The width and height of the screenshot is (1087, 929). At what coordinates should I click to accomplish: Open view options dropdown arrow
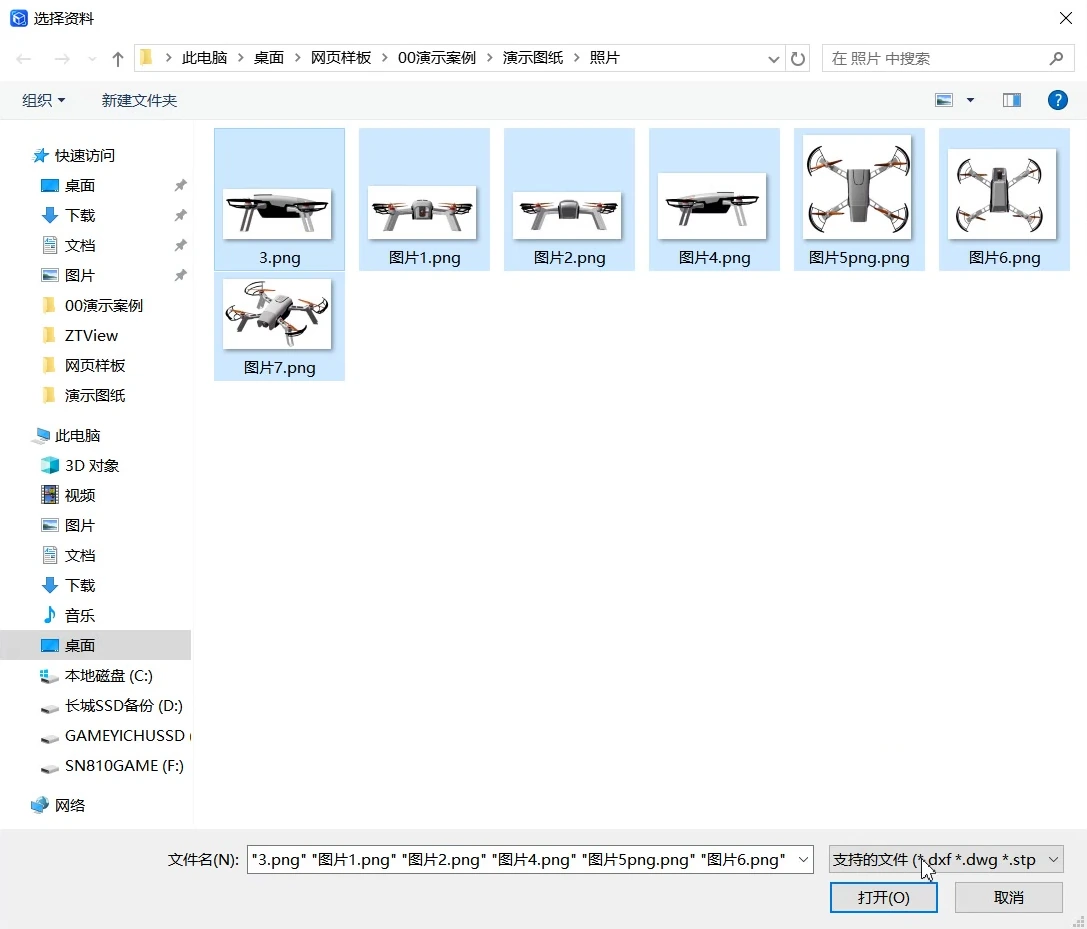971,101
